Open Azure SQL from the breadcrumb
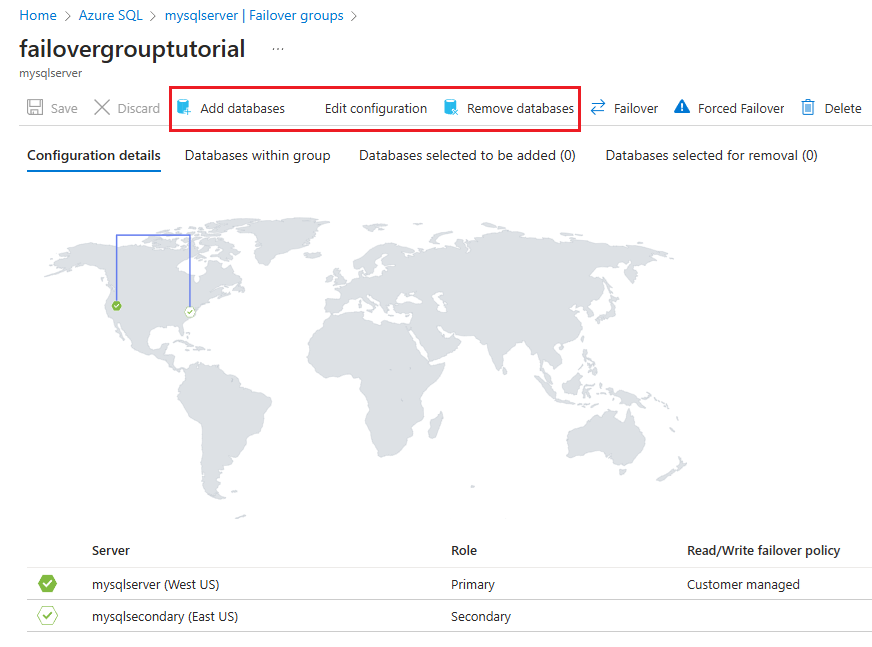 (110, 15)
